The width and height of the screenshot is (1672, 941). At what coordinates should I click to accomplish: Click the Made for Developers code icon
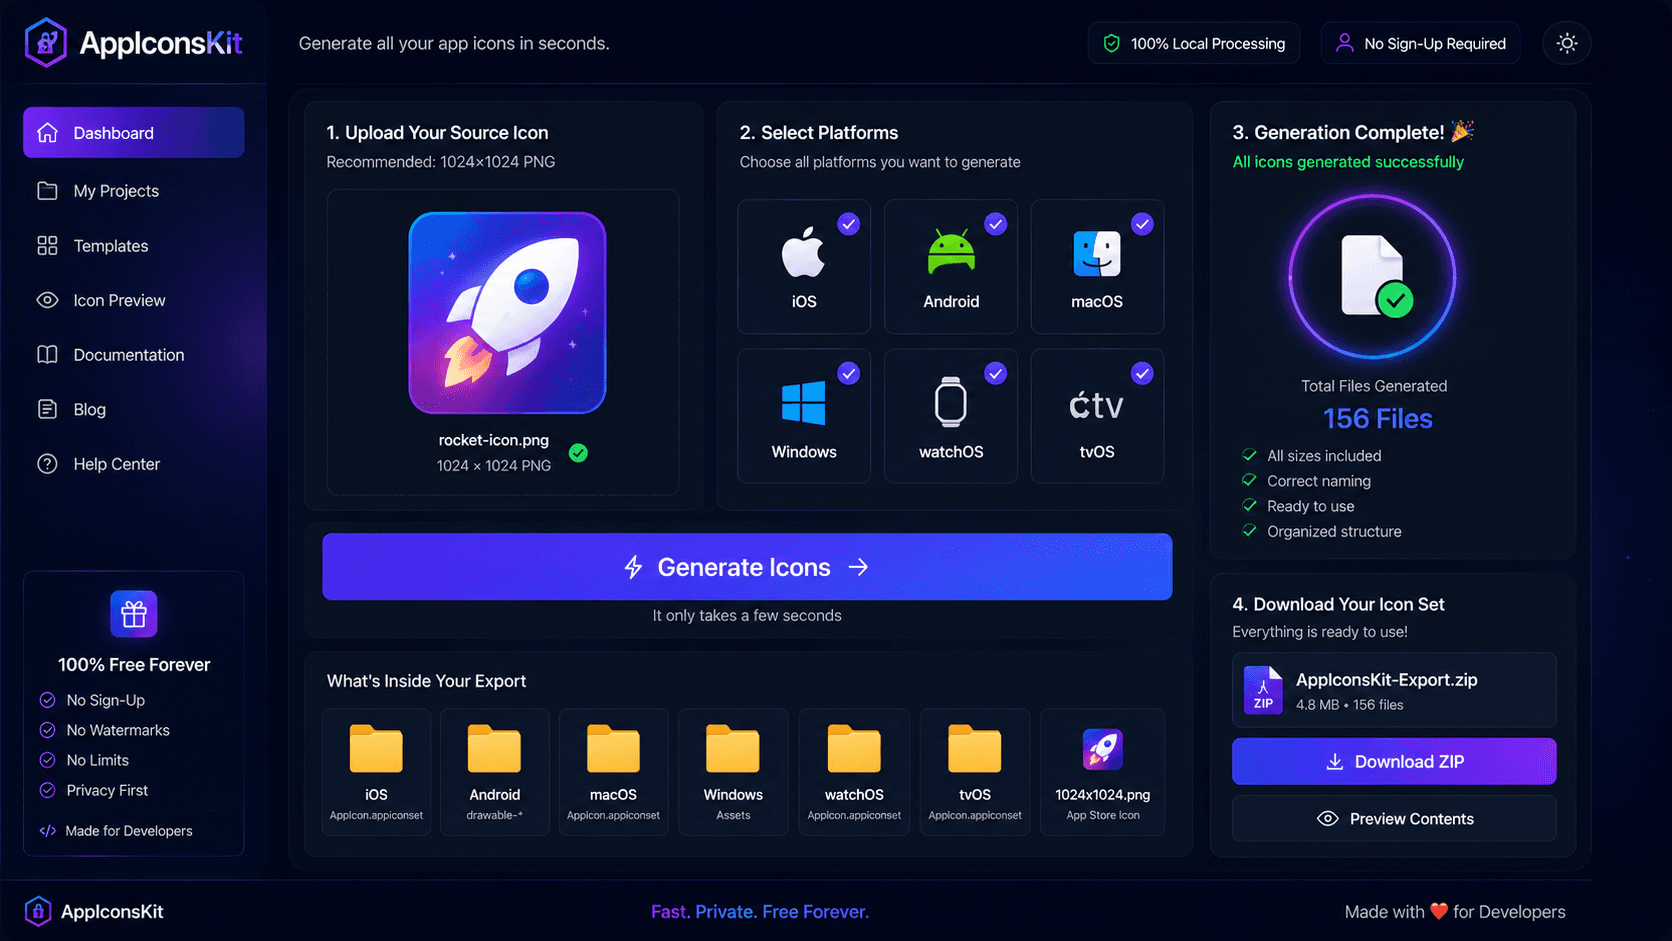coord(47,831)
